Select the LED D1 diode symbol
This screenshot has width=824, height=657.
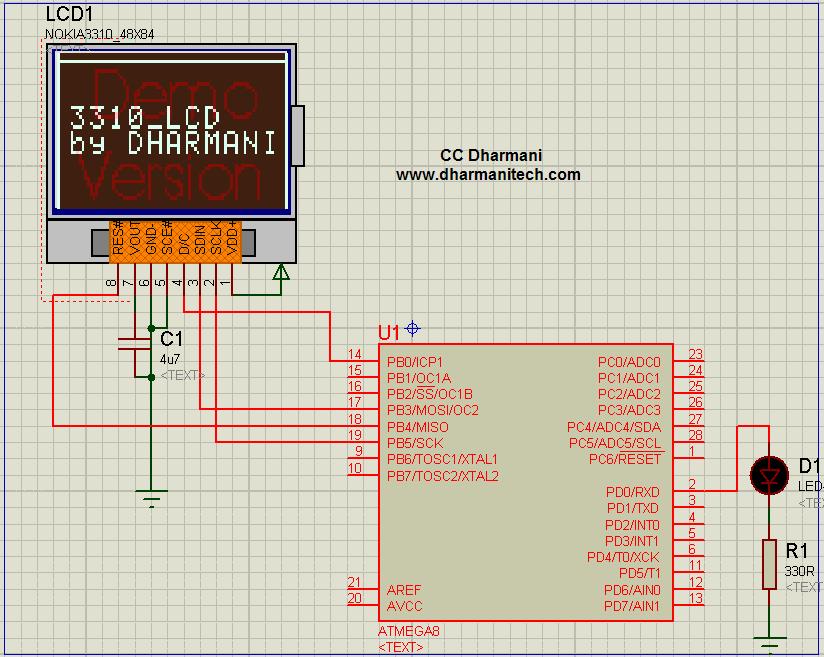pyautogui.click(x=769, y=475)
